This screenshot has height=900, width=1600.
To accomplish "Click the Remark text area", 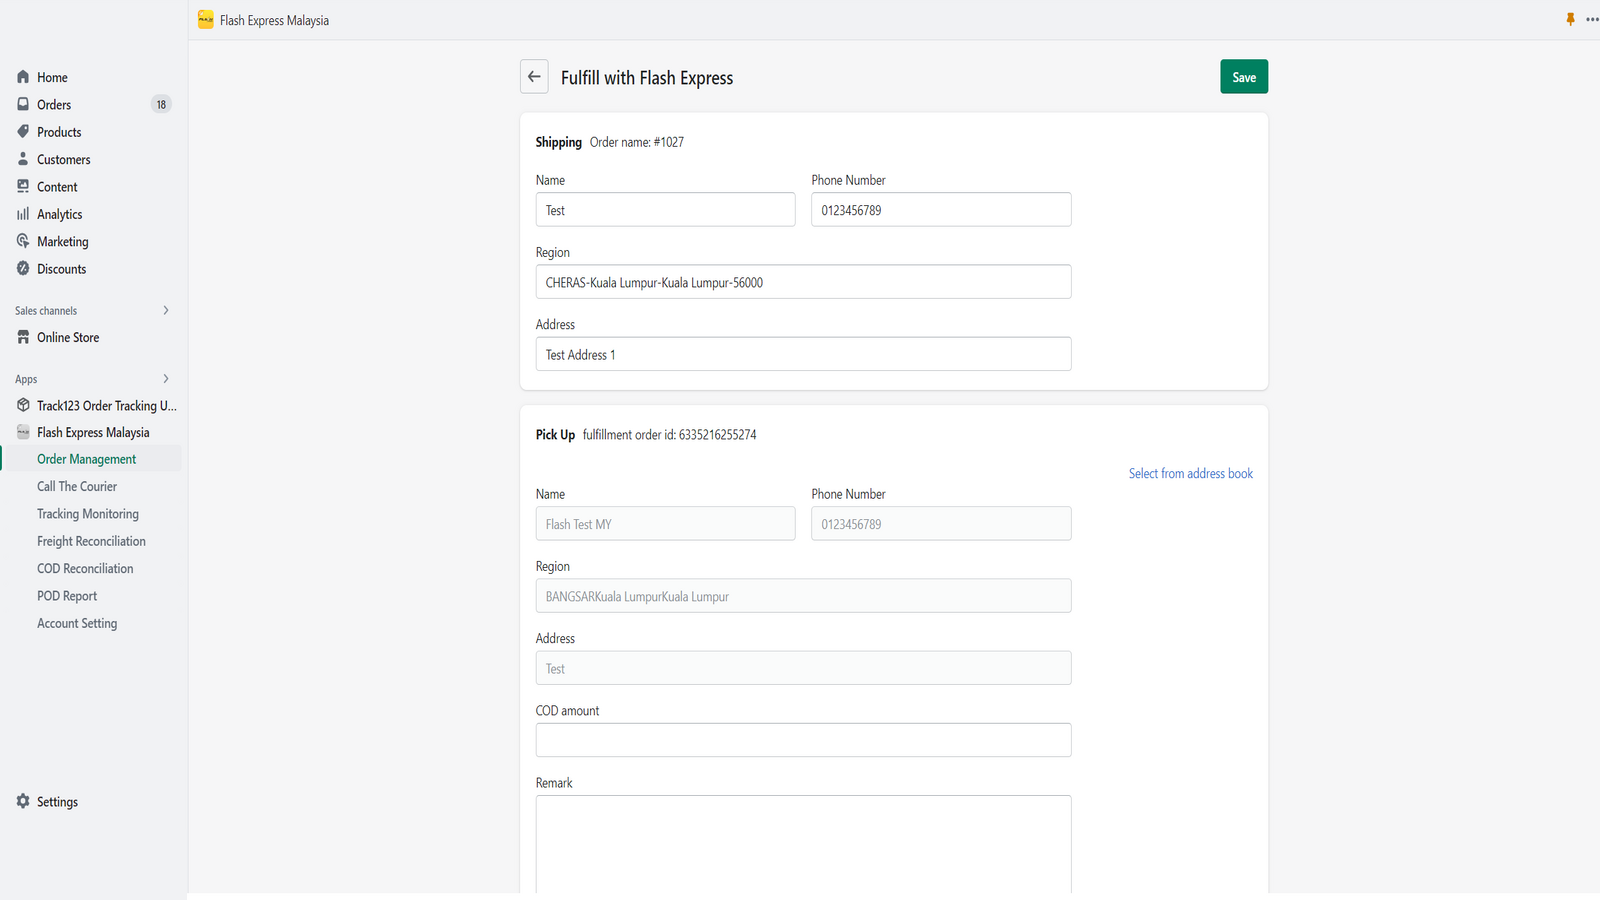I will click(x=803, y=845).
